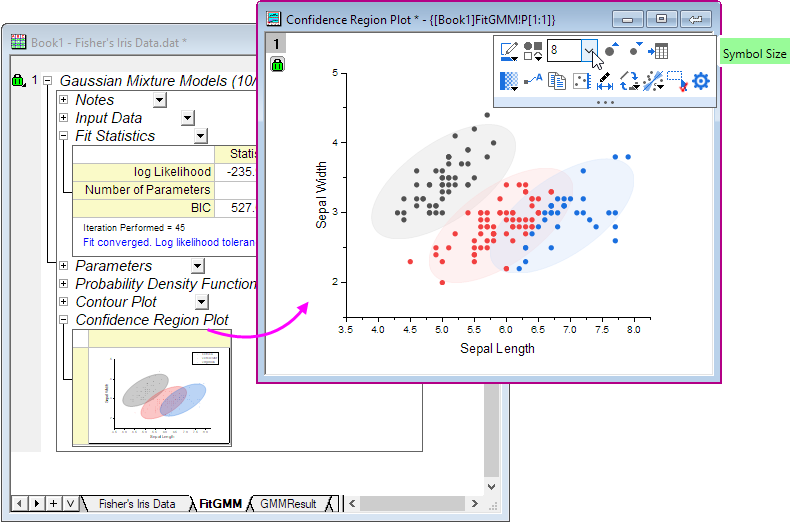The height and width of the screenshot is (522, 793).
Task: Open the symbol size dropdown arrow
Action: (x=590, y=51)
